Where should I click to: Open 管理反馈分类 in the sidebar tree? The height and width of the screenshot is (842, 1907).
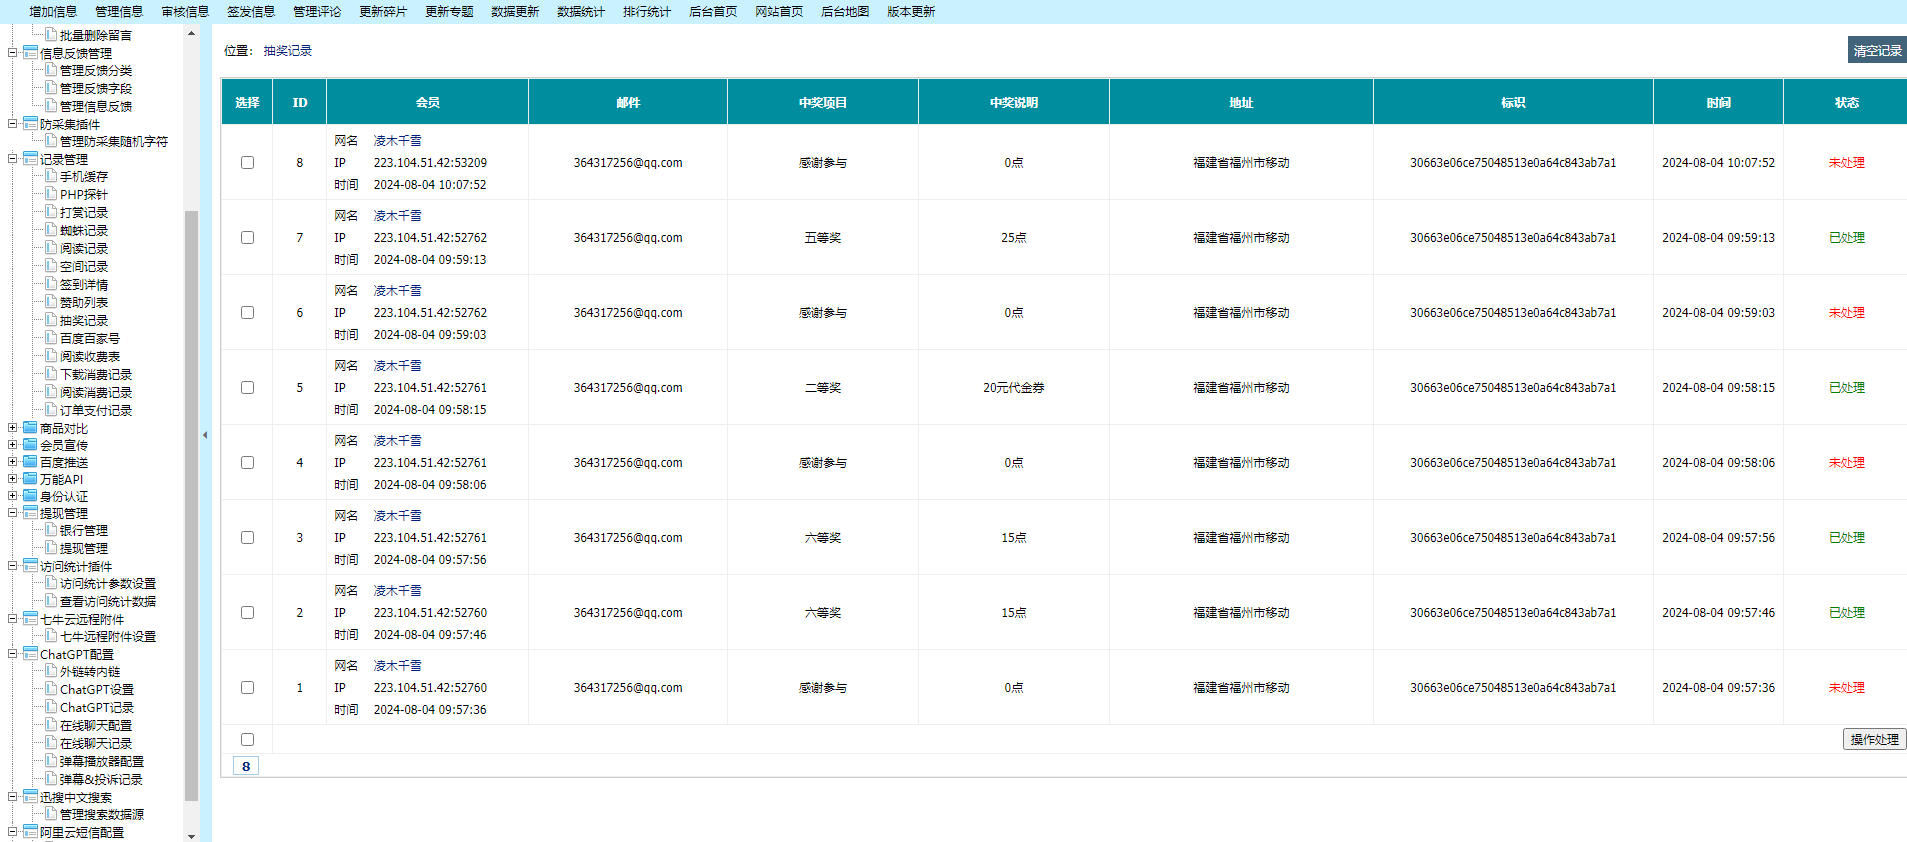click(x=96, y=70)
